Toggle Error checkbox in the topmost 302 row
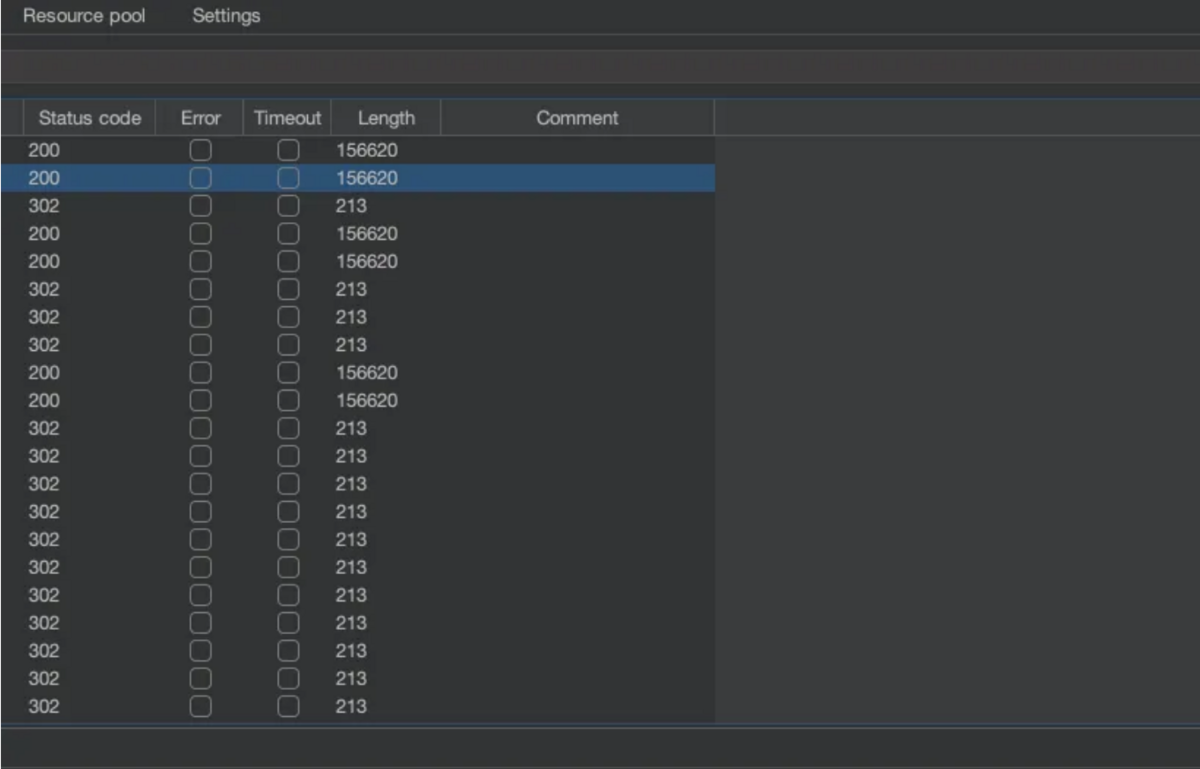 coord(200,206)
